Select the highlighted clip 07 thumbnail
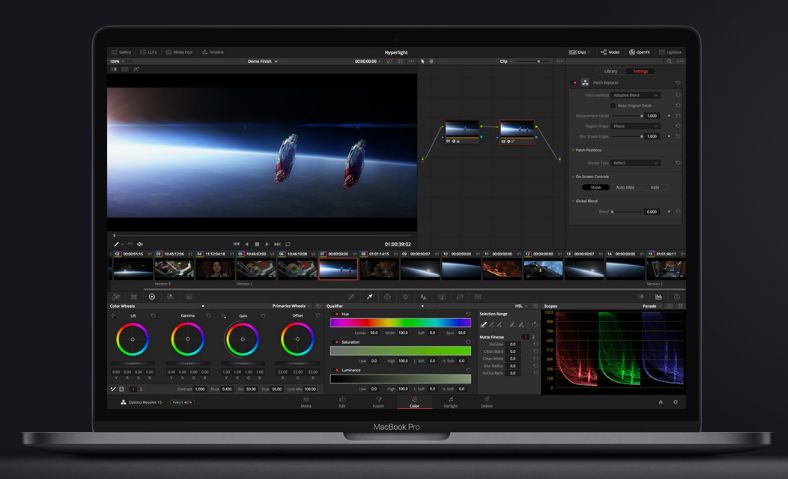The width and height of the screenshot is (788, 479). pos(338,268)
